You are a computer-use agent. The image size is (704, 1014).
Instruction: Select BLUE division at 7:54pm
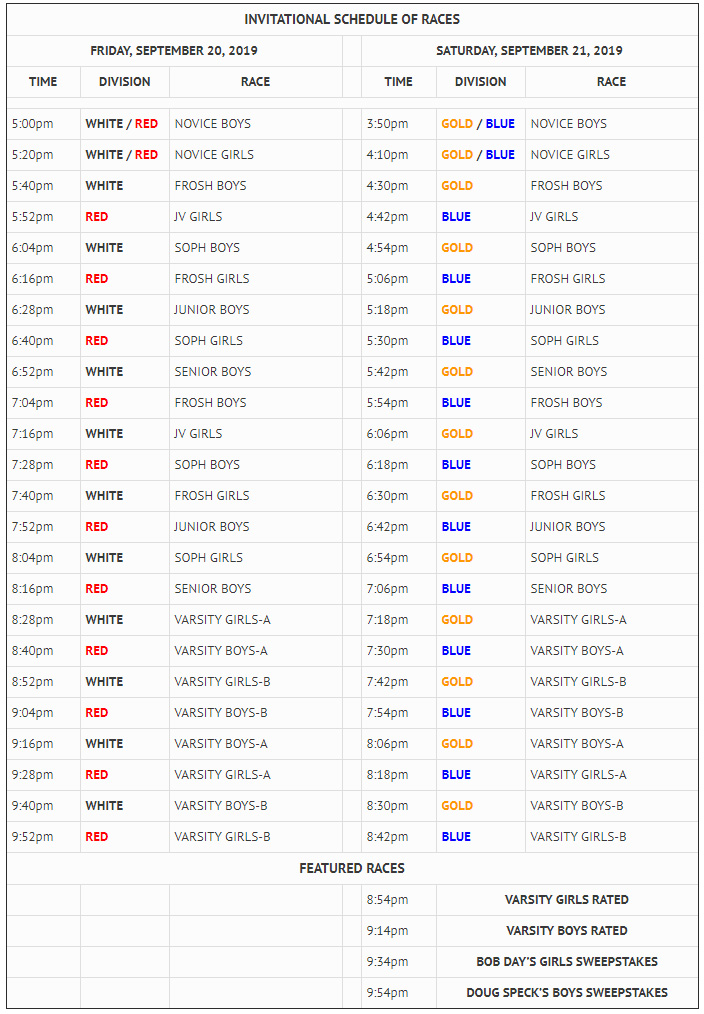click(456, 713)
